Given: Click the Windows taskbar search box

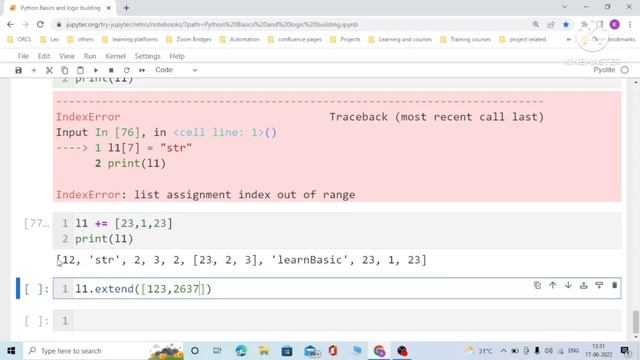Looking at the screenshot, I should [x=104, y=351].
